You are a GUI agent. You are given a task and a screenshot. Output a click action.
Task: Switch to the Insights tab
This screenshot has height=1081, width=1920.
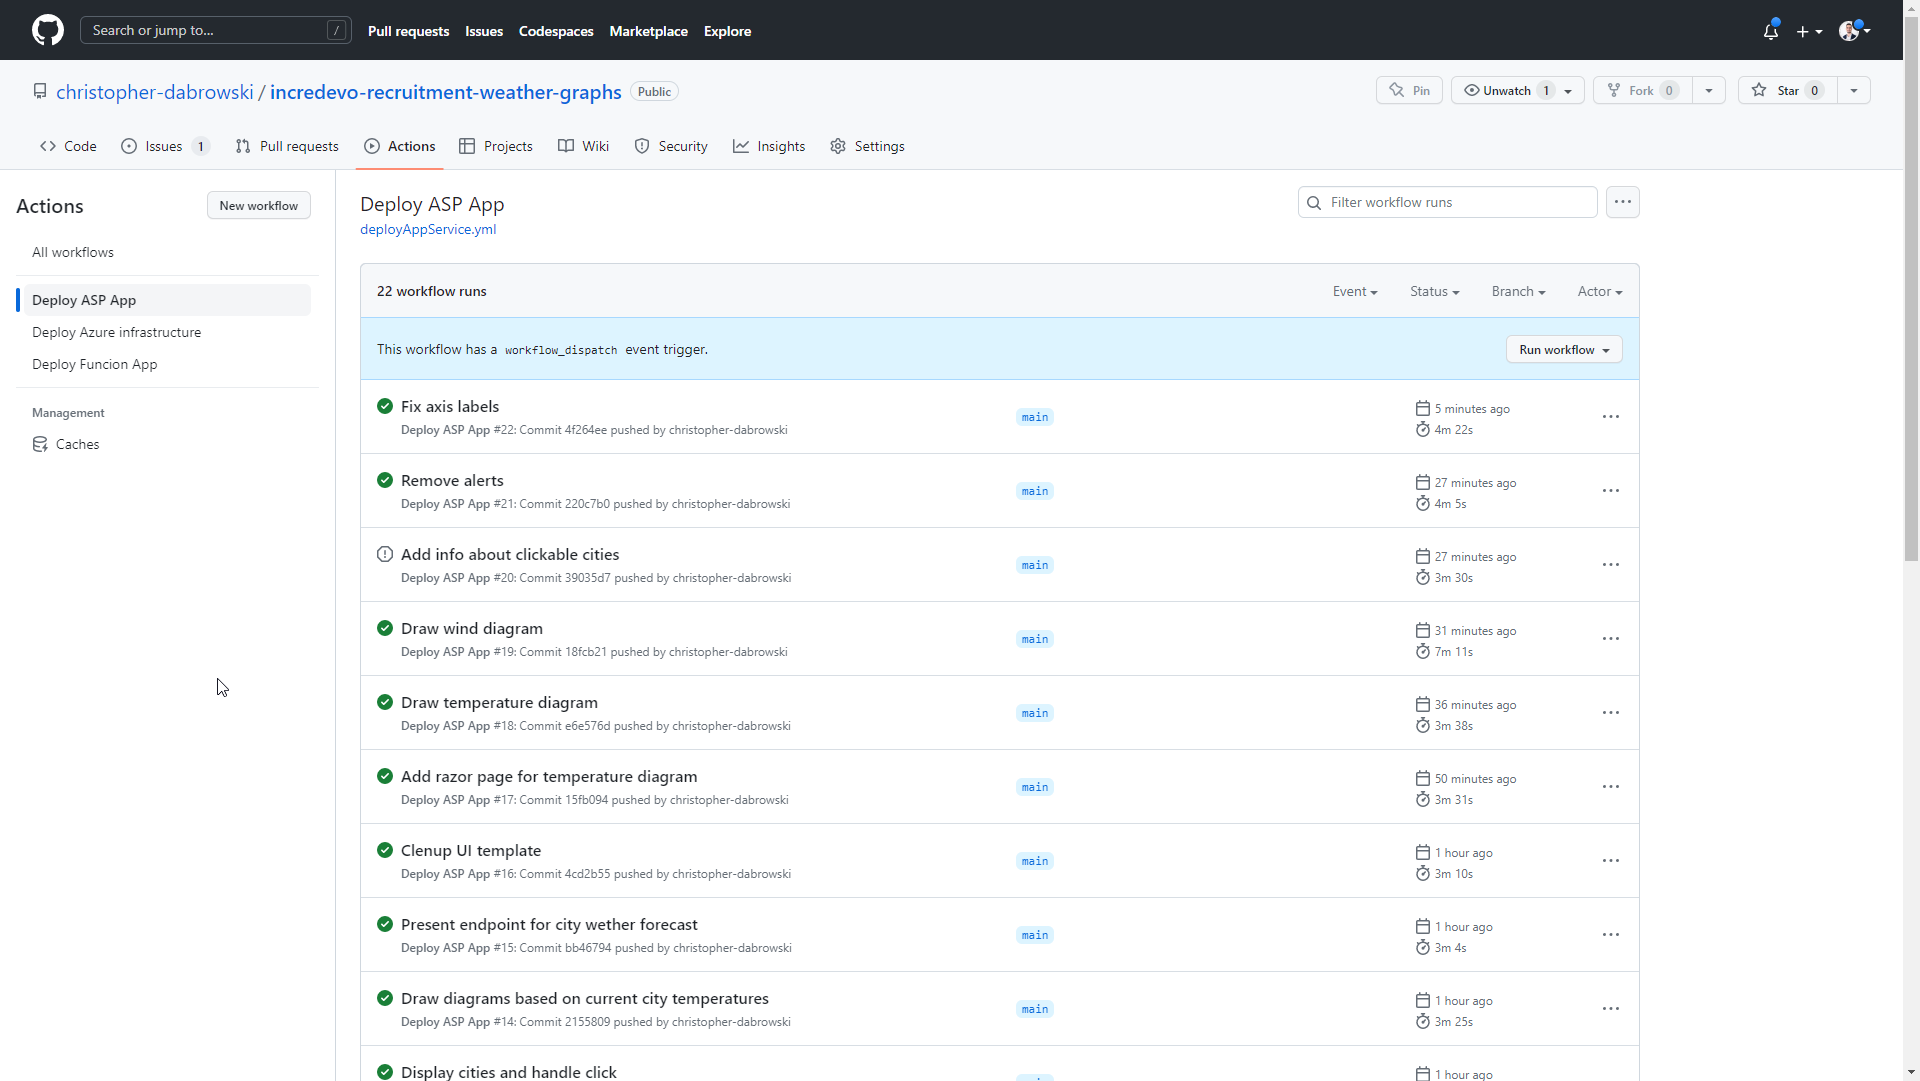(769, 146)
